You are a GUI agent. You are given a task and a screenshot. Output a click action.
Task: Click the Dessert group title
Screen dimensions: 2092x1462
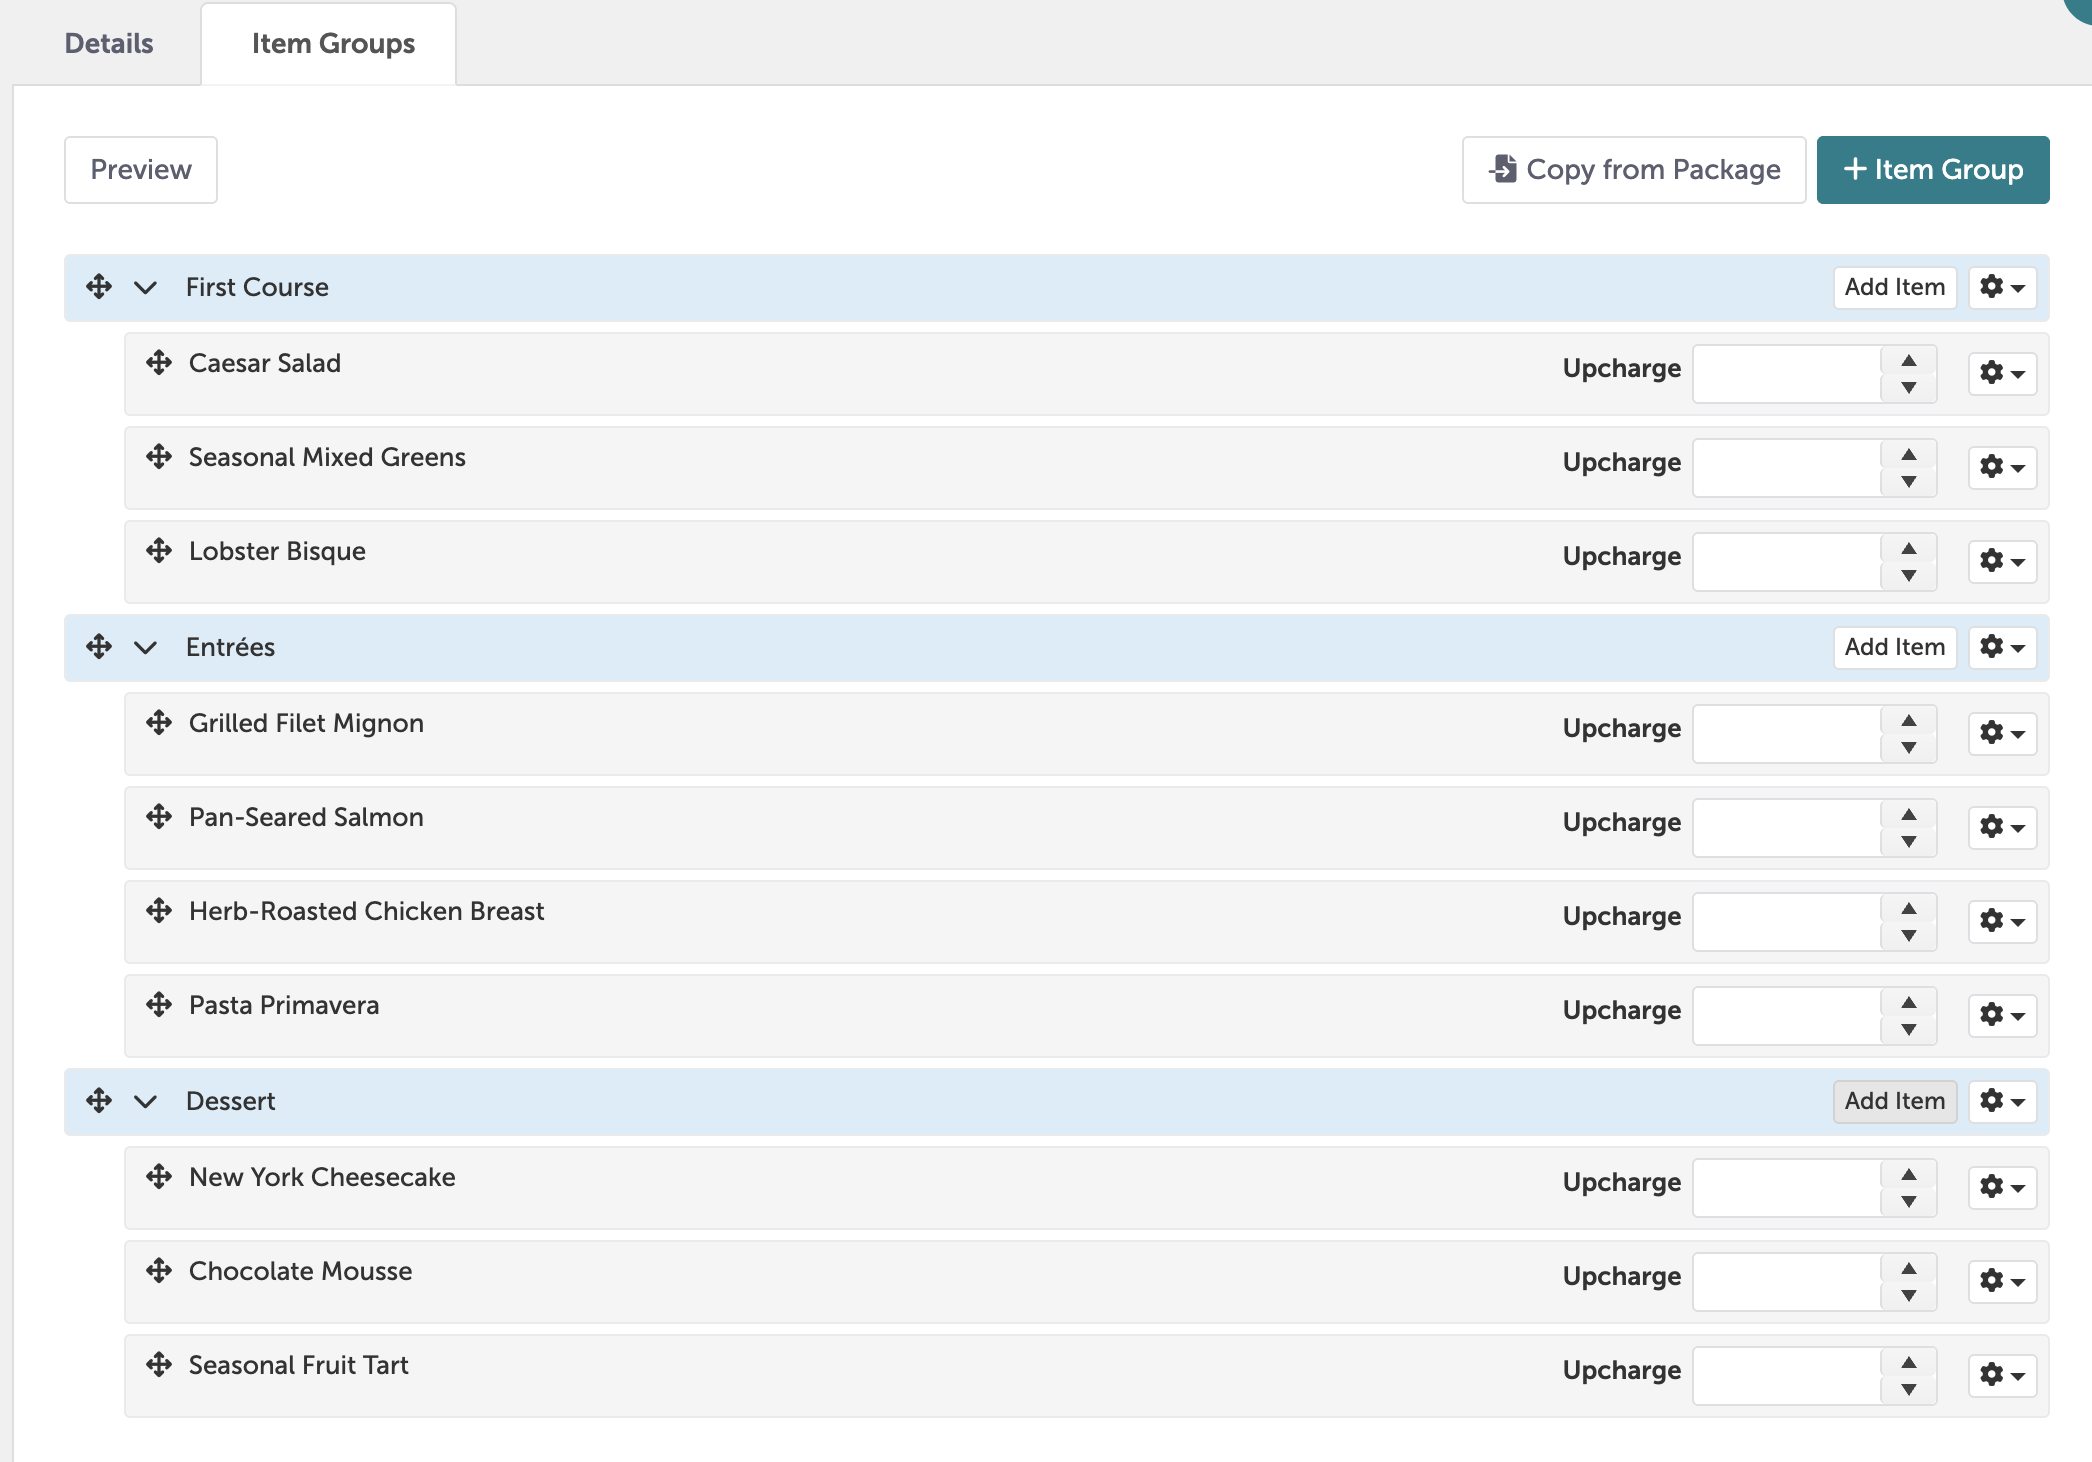tap(230, 1101)
